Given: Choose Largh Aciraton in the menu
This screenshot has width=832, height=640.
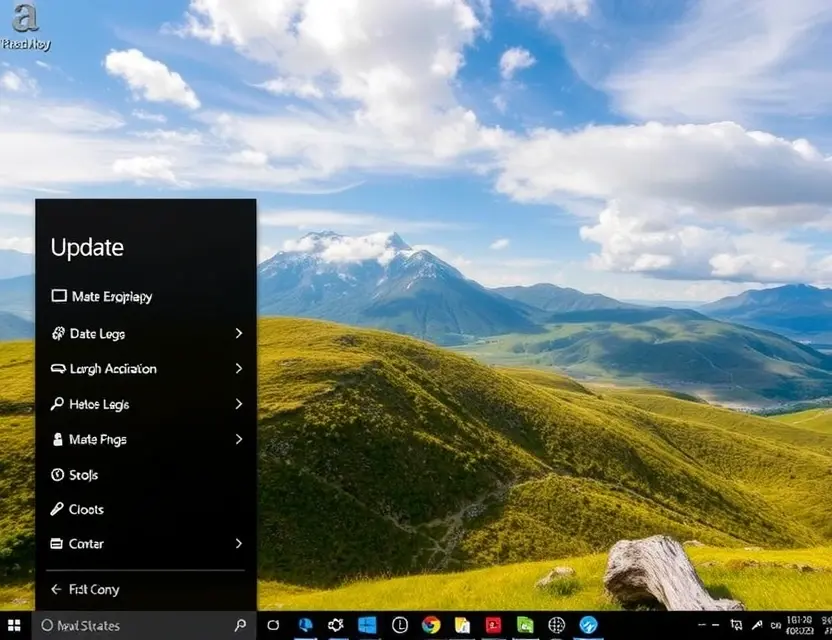Looking at the screenshot, I should click(146, 368).
